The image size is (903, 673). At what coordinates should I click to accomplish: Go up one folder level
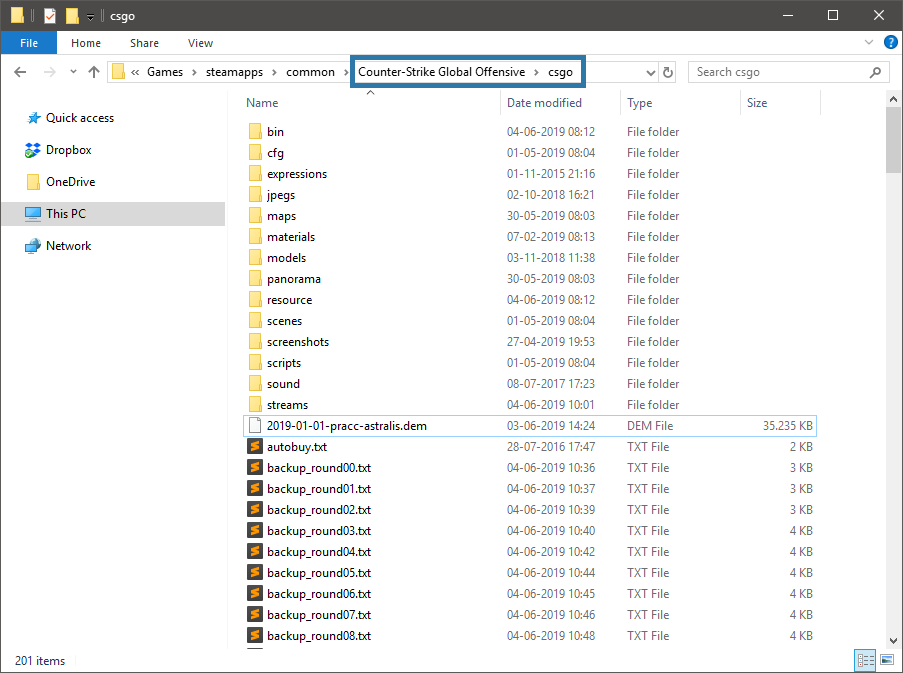tap(94, 72)
